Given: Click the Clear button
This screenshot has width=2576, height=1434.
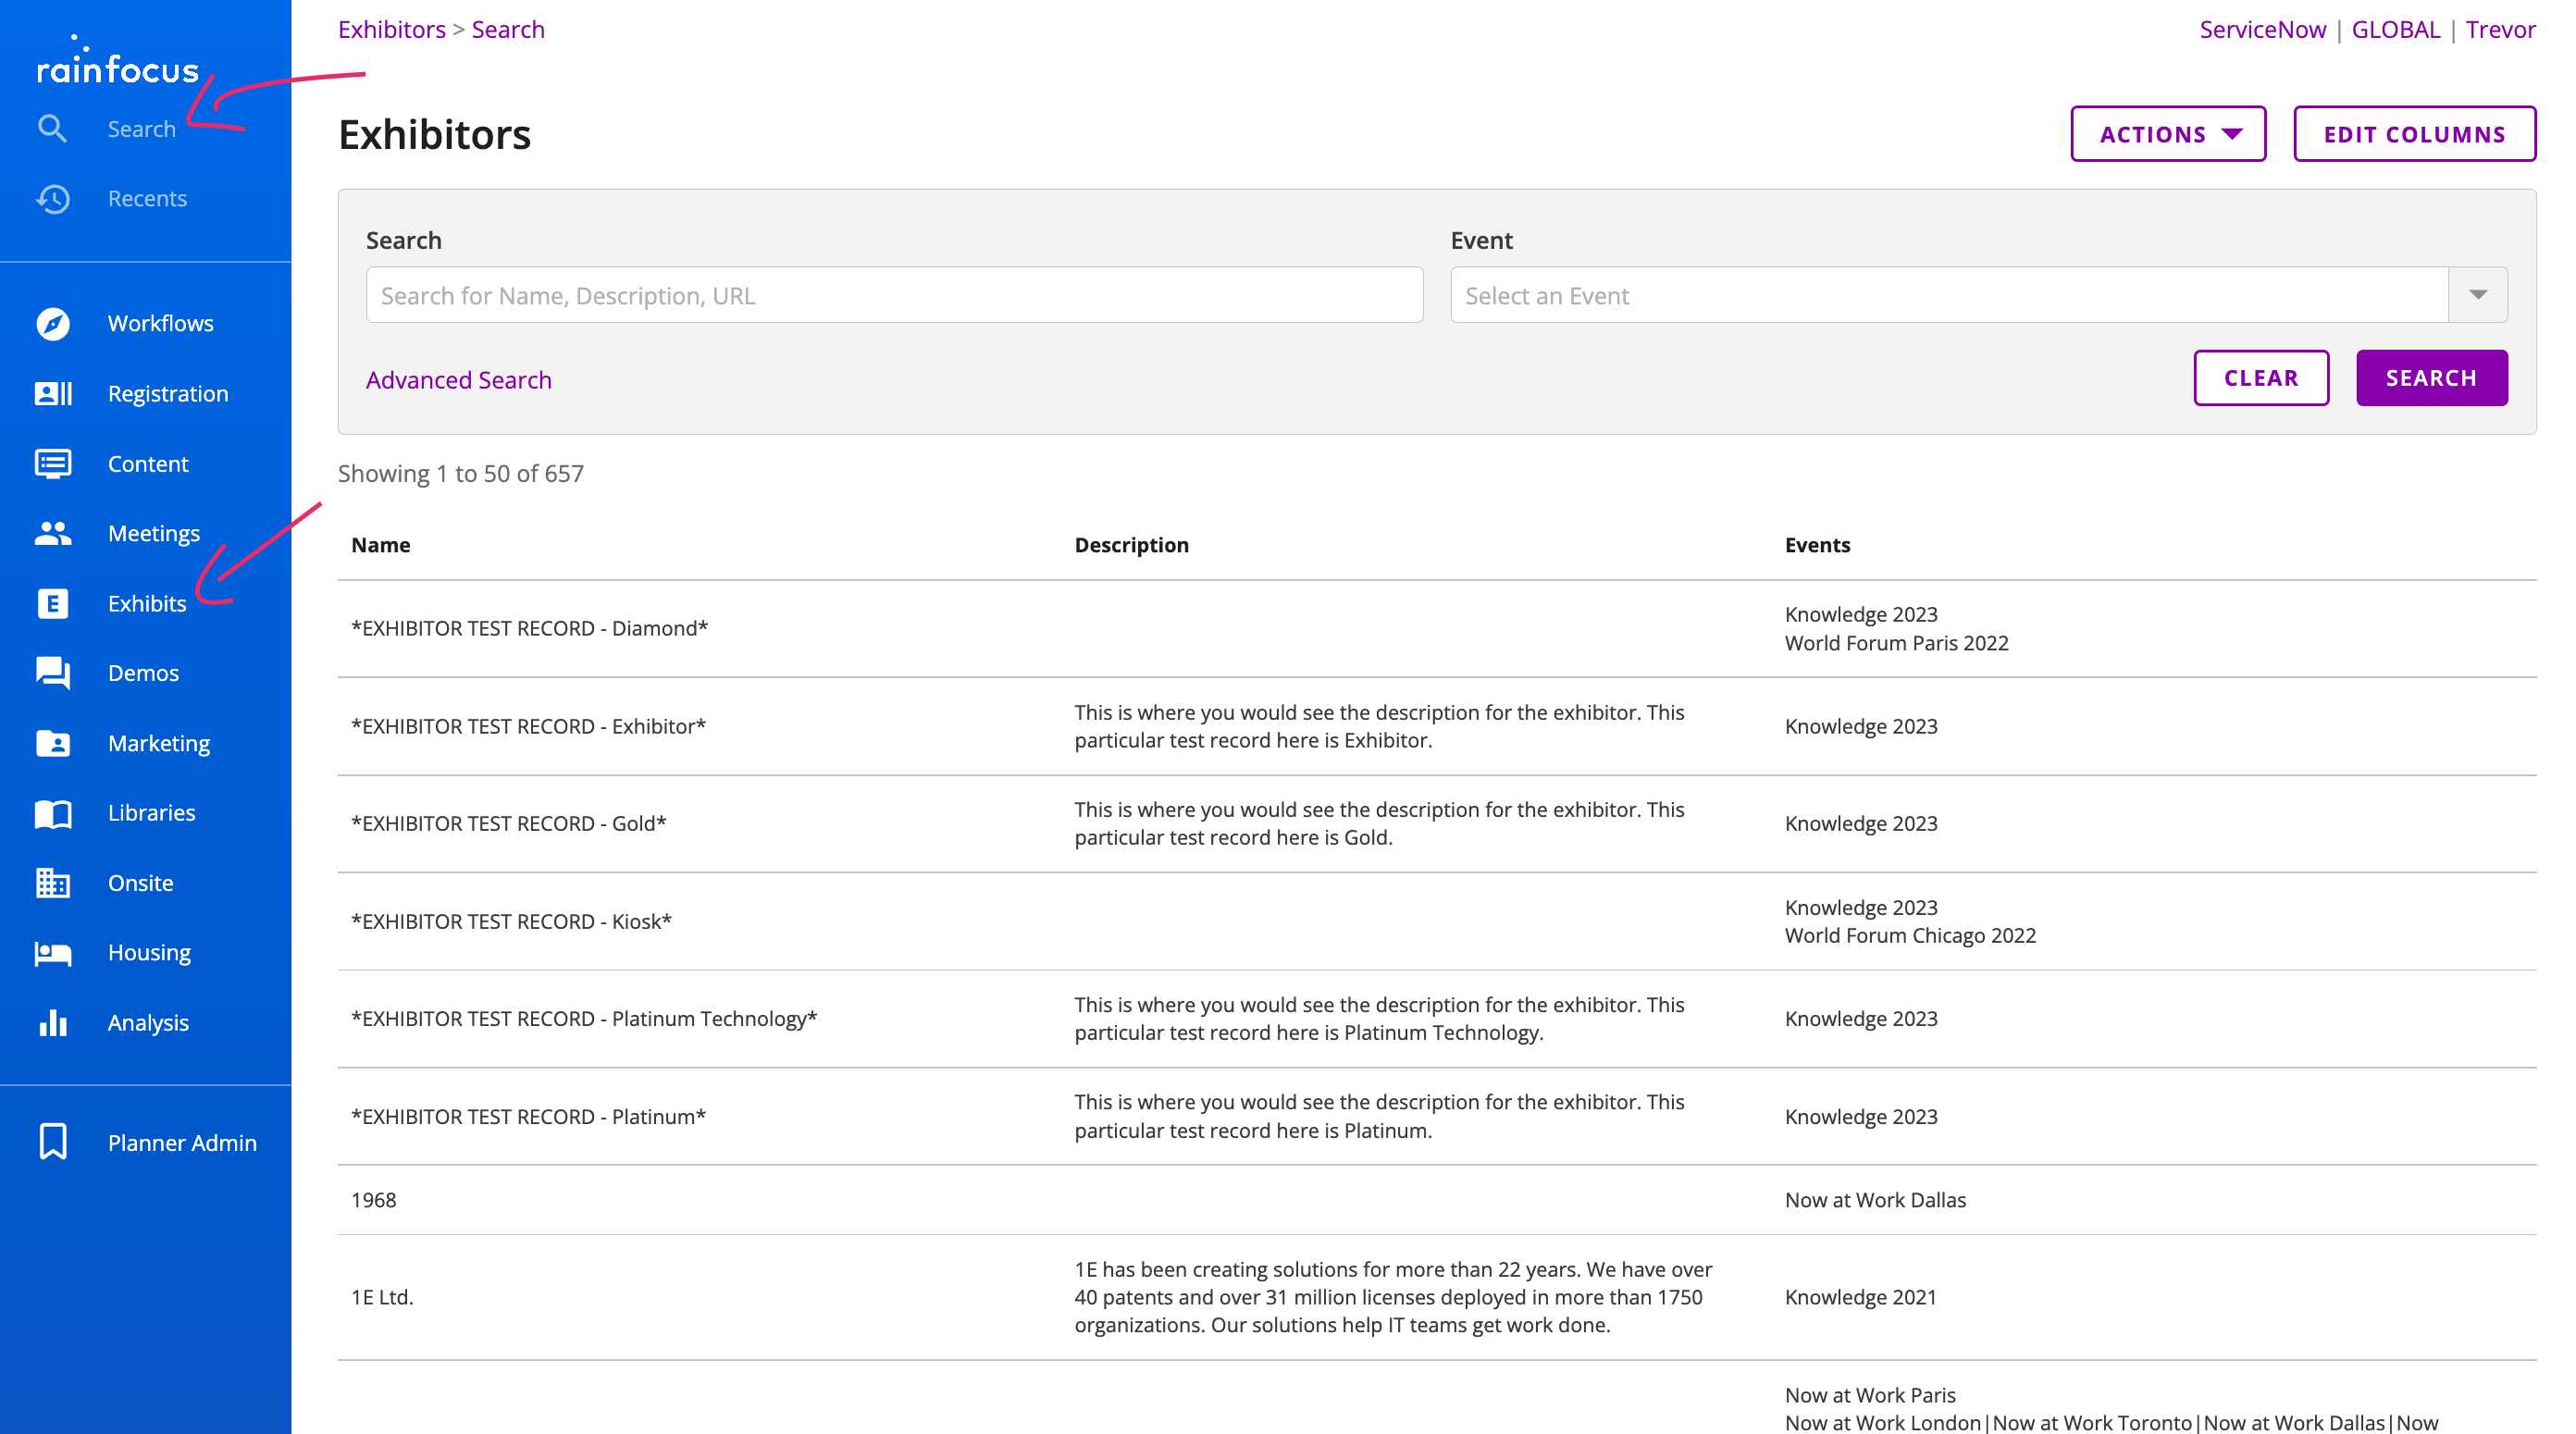Looking at the screenshot, I should (x=2260, y=378).
